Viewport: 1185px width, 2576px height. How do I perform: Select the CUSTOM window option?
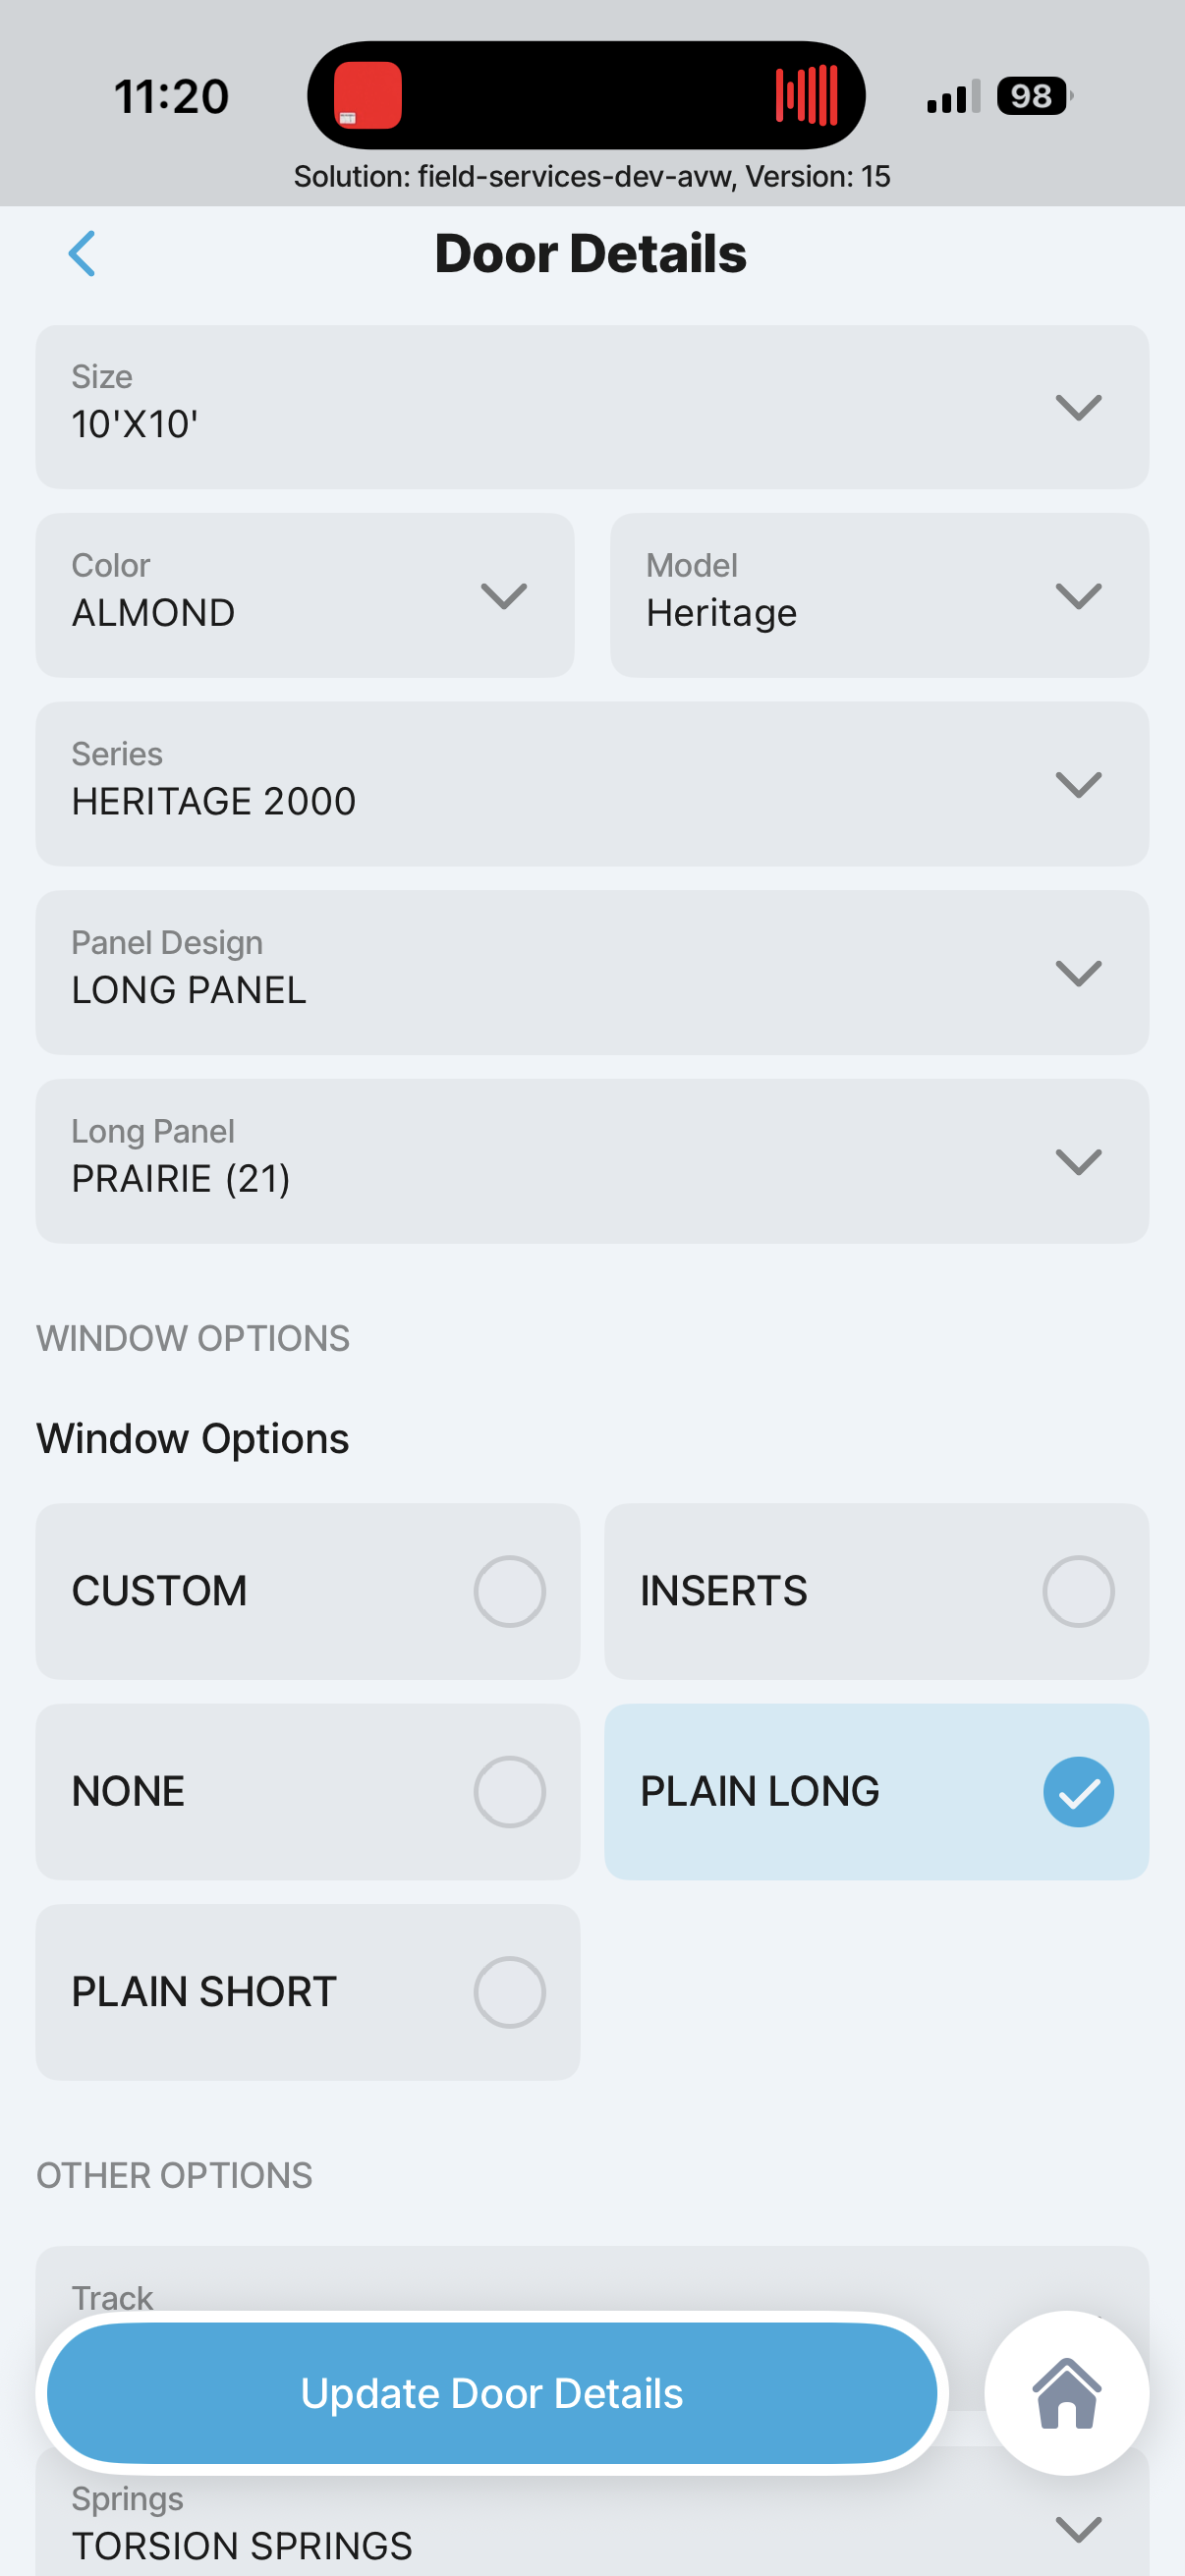pyautogui.click(x=307, y=1591)
